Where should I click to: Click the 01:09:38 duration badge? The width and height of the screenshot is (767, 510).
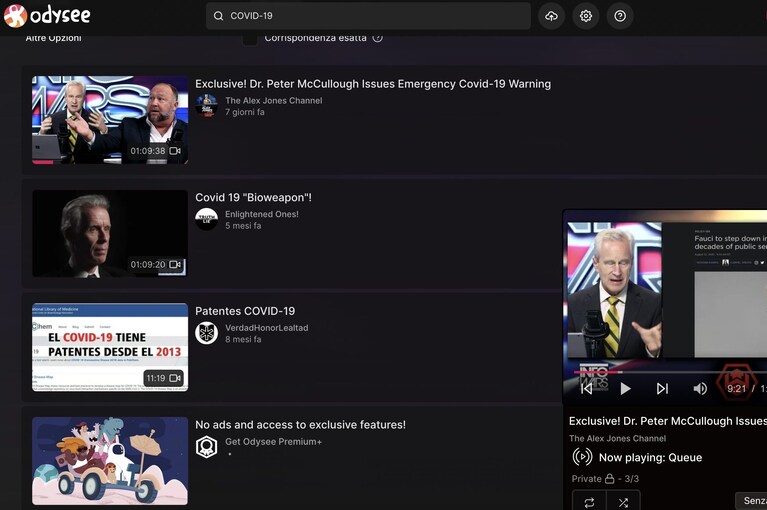[156, 151]
